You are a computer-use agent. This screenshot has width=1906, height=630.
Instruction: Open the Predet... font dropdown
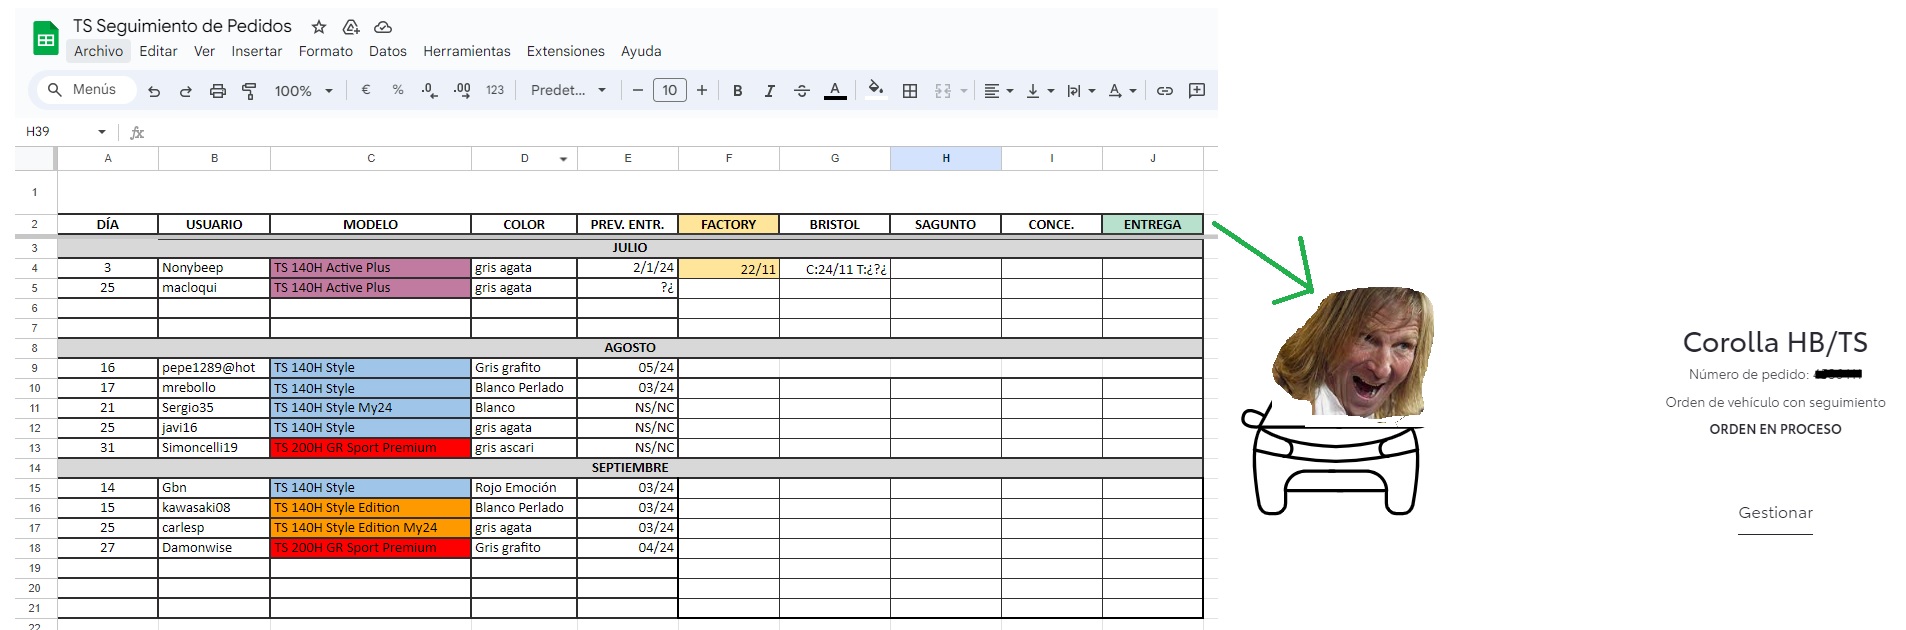pyautogui.click(x=568, y=90)
